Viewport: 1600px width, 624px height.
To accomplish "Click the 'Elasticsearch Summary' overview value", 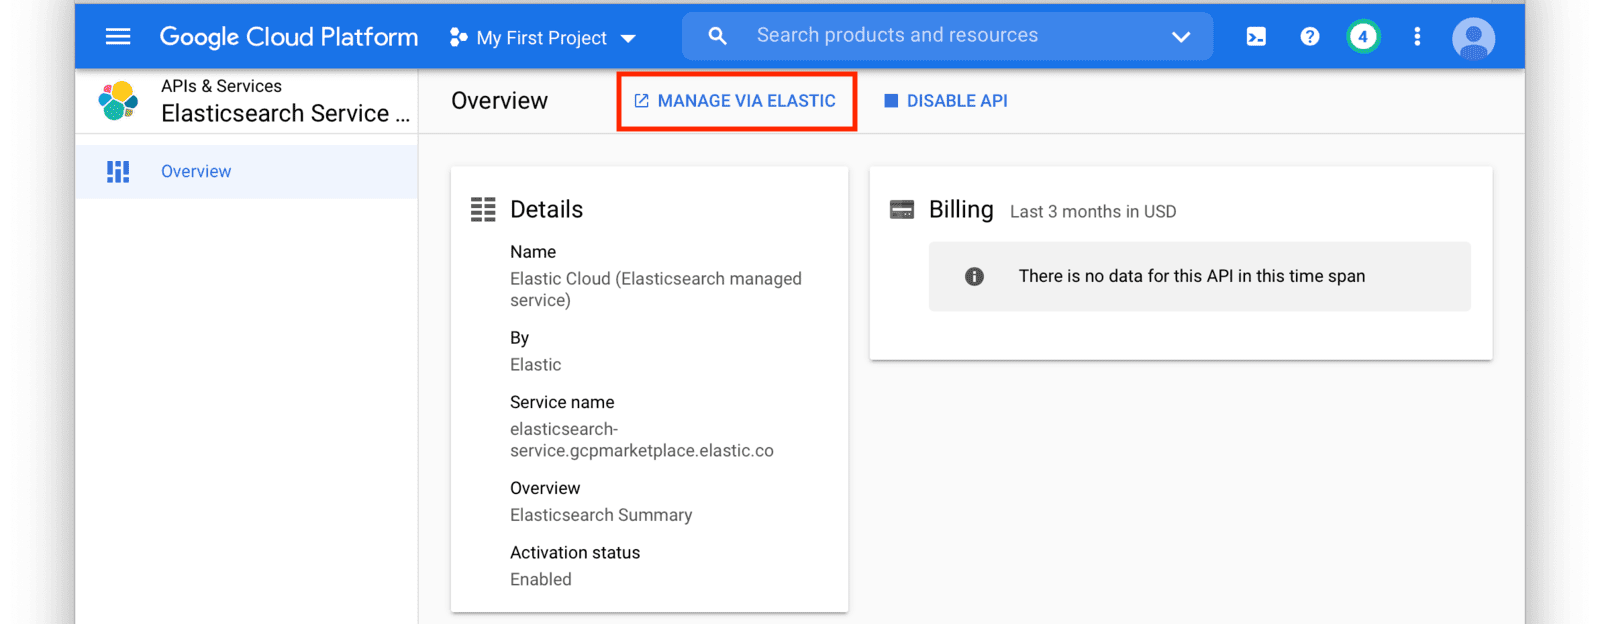I will pyautogui.click(x=601, y=515).
